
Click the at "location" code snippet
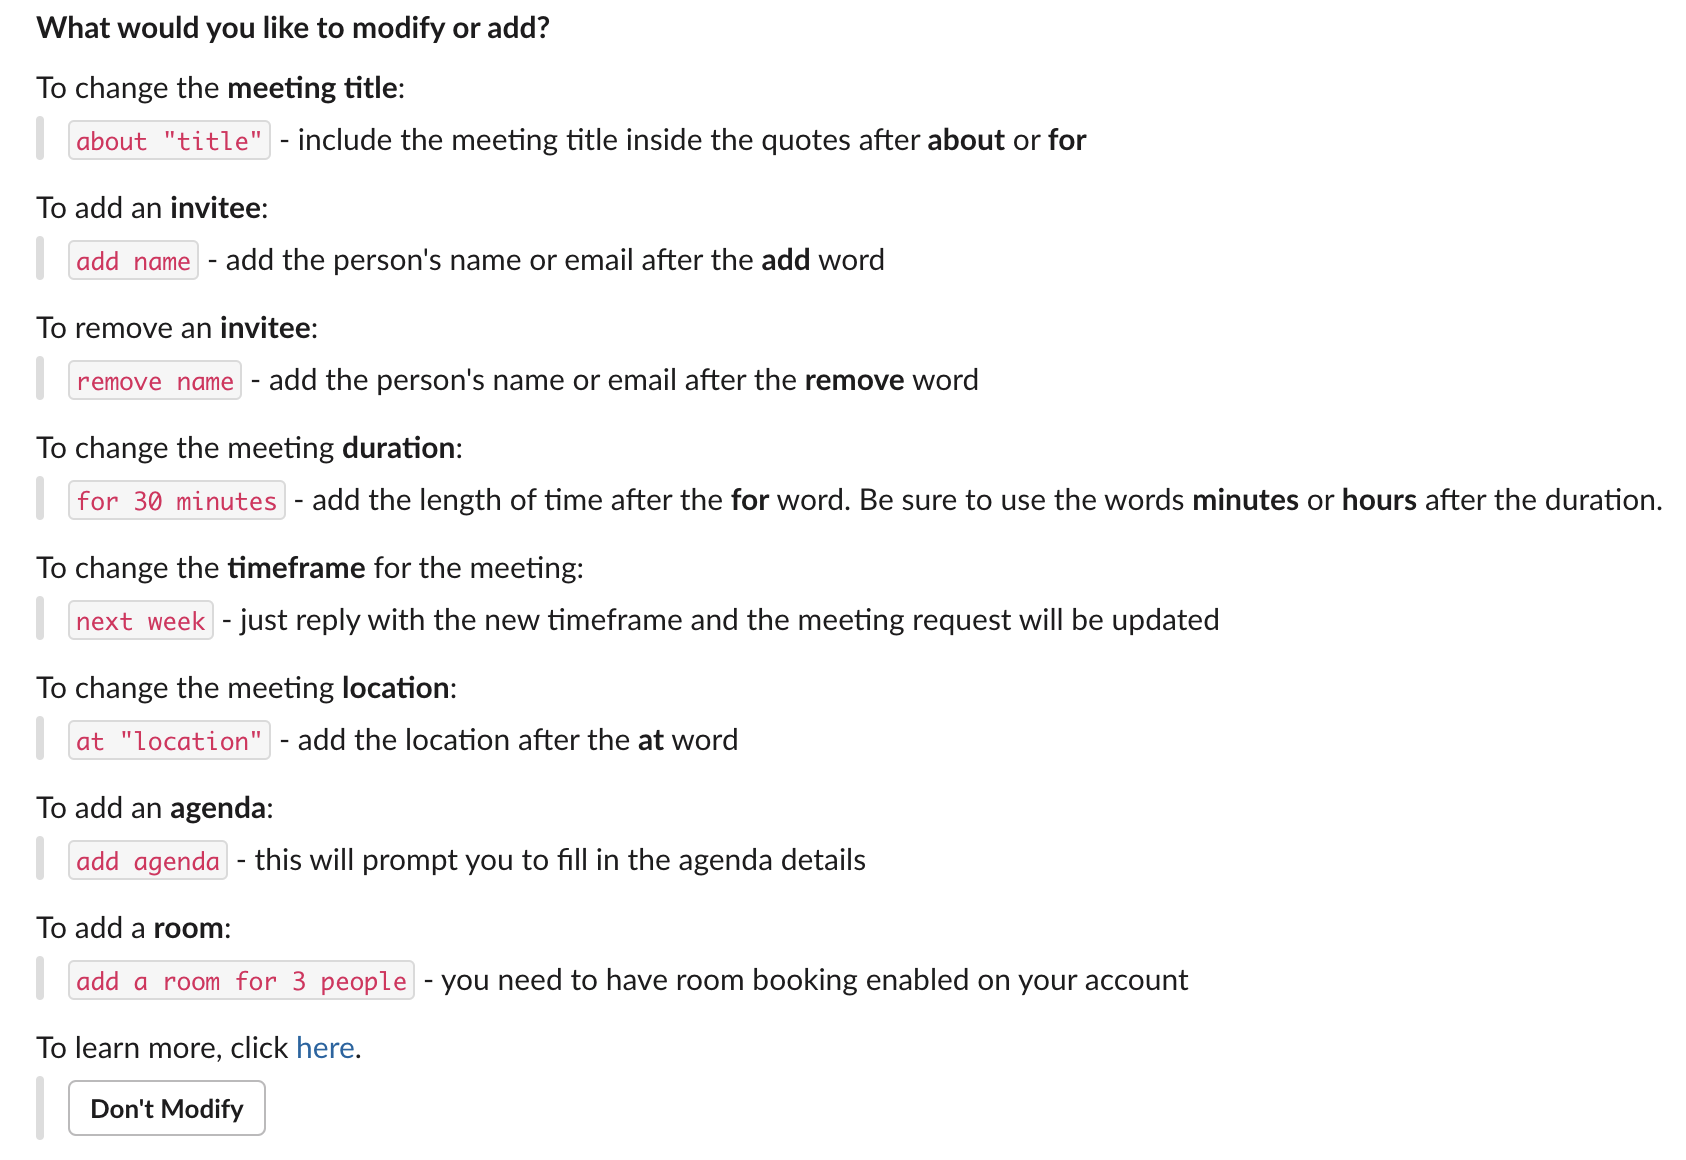click(169, 741)
